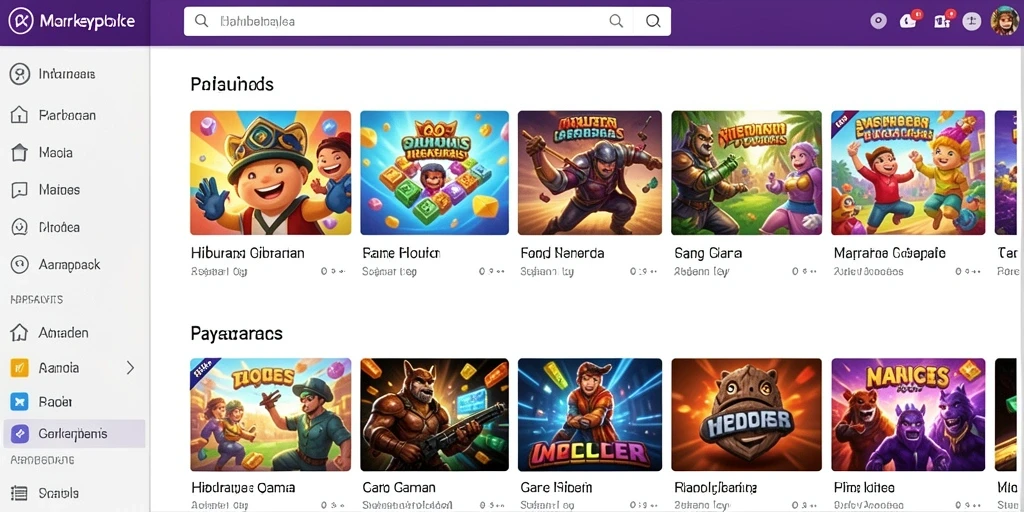Screen dimensions: 1024x512
Task: Click the circular disc icon in header
Action: [x=879, y=21]
